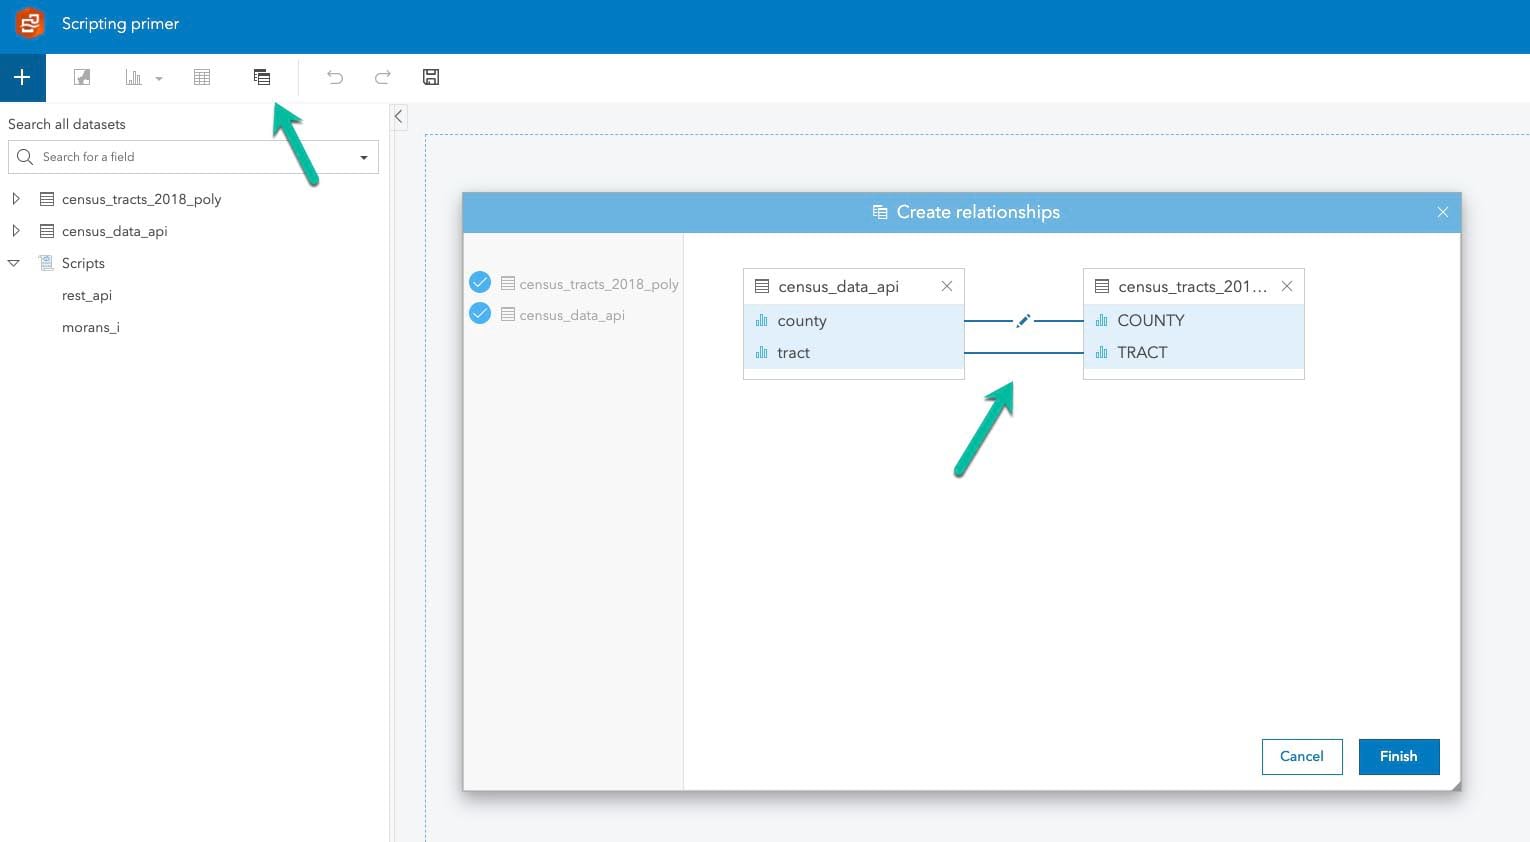The image size is (1530, 842).
Task: Click the Redo icon
Action: (x=382, y=77)
